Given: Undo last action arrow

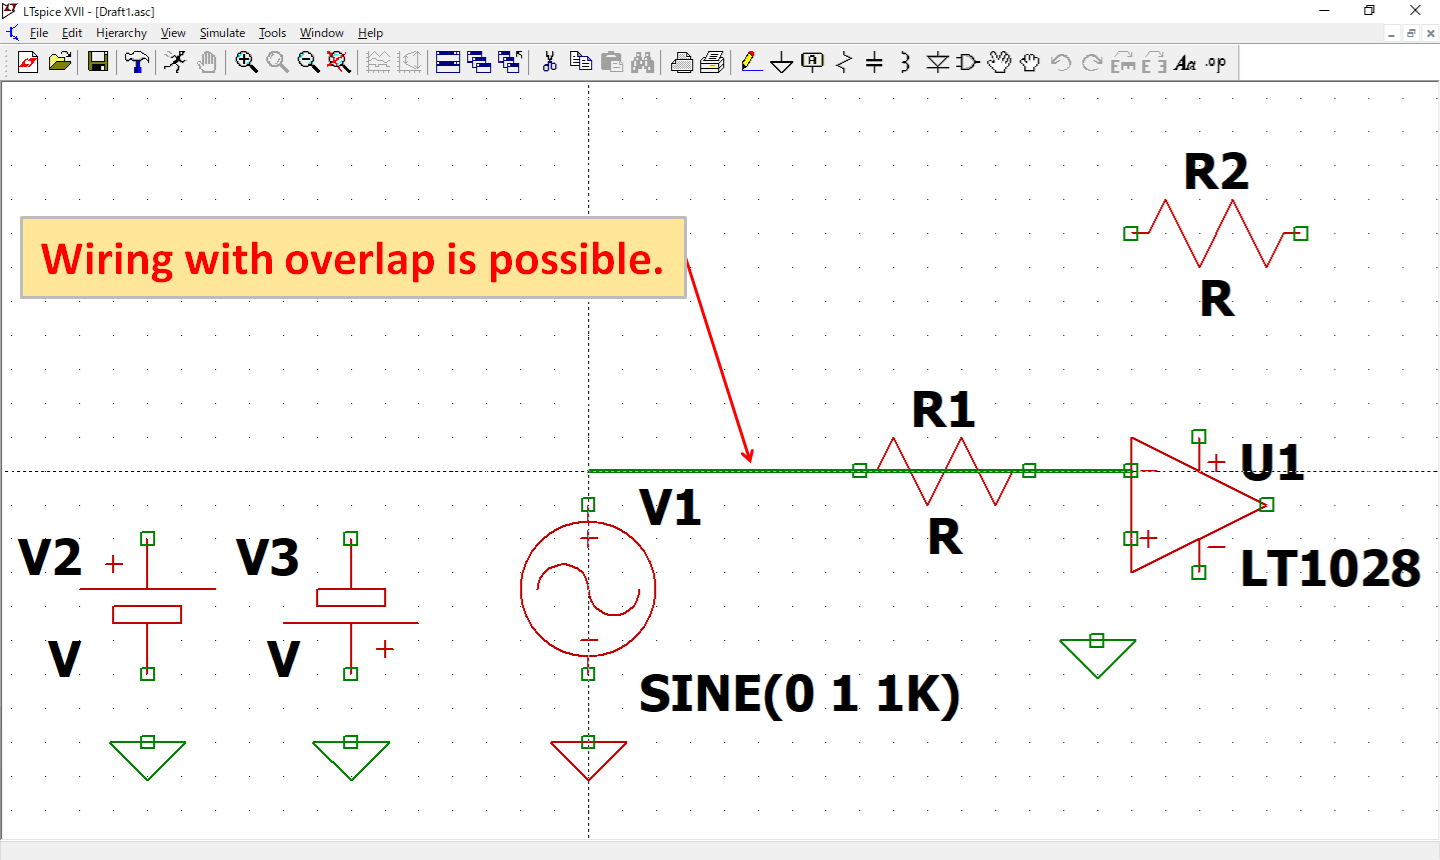Looking at the screenshot, I should click(1061, 62).
